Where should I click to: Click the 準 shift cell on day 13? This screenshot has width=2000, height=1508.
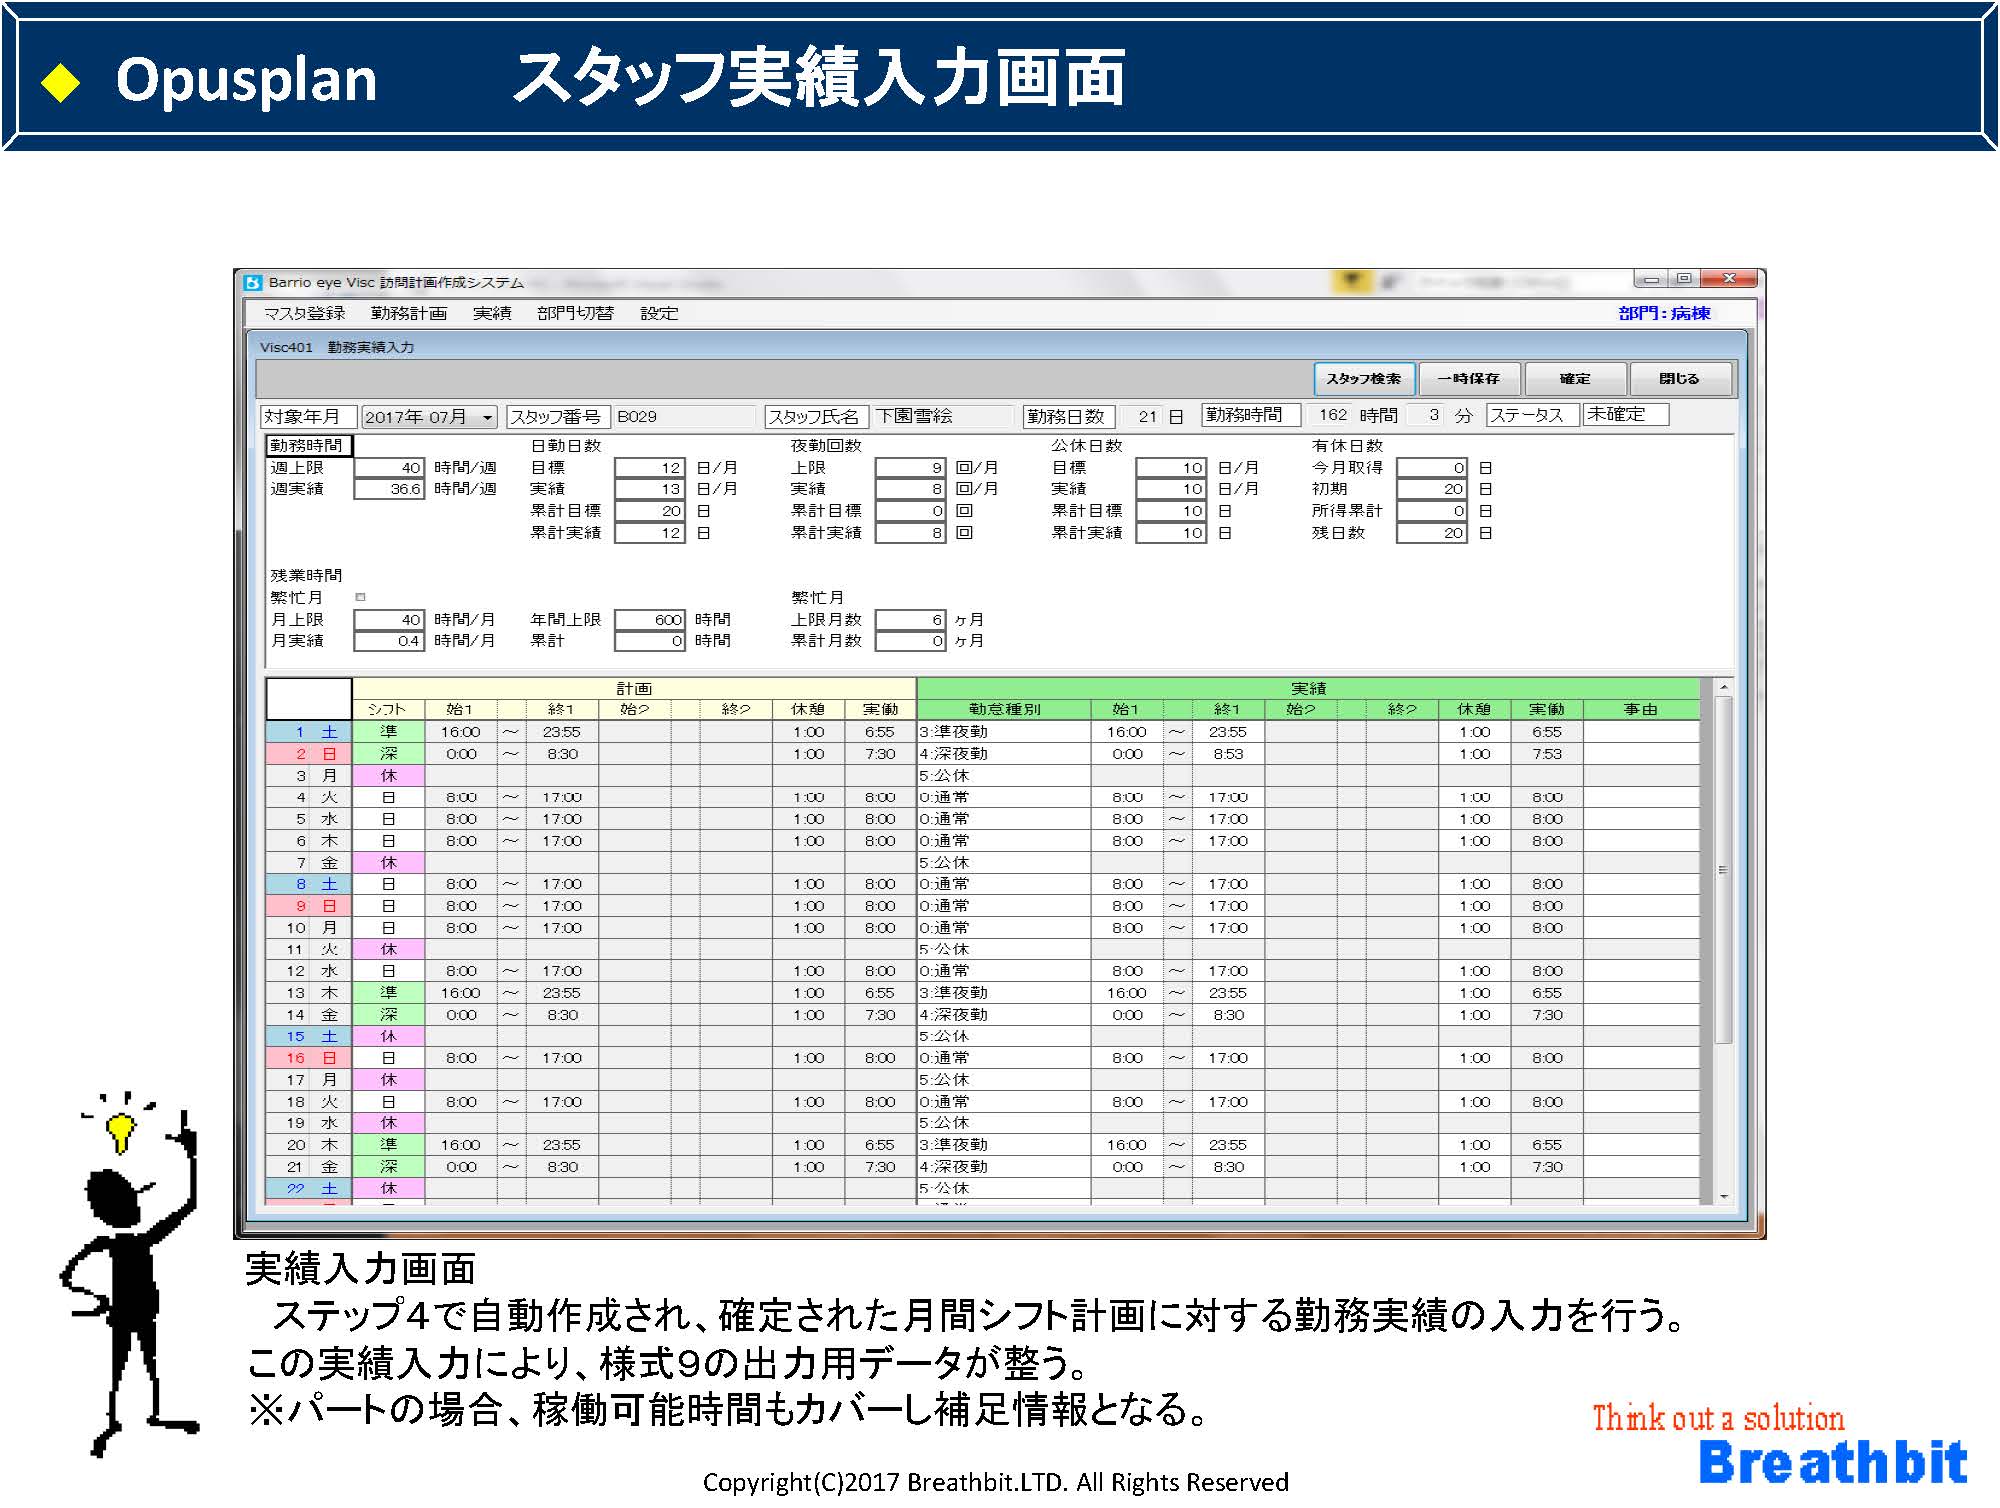coord(388,993)
